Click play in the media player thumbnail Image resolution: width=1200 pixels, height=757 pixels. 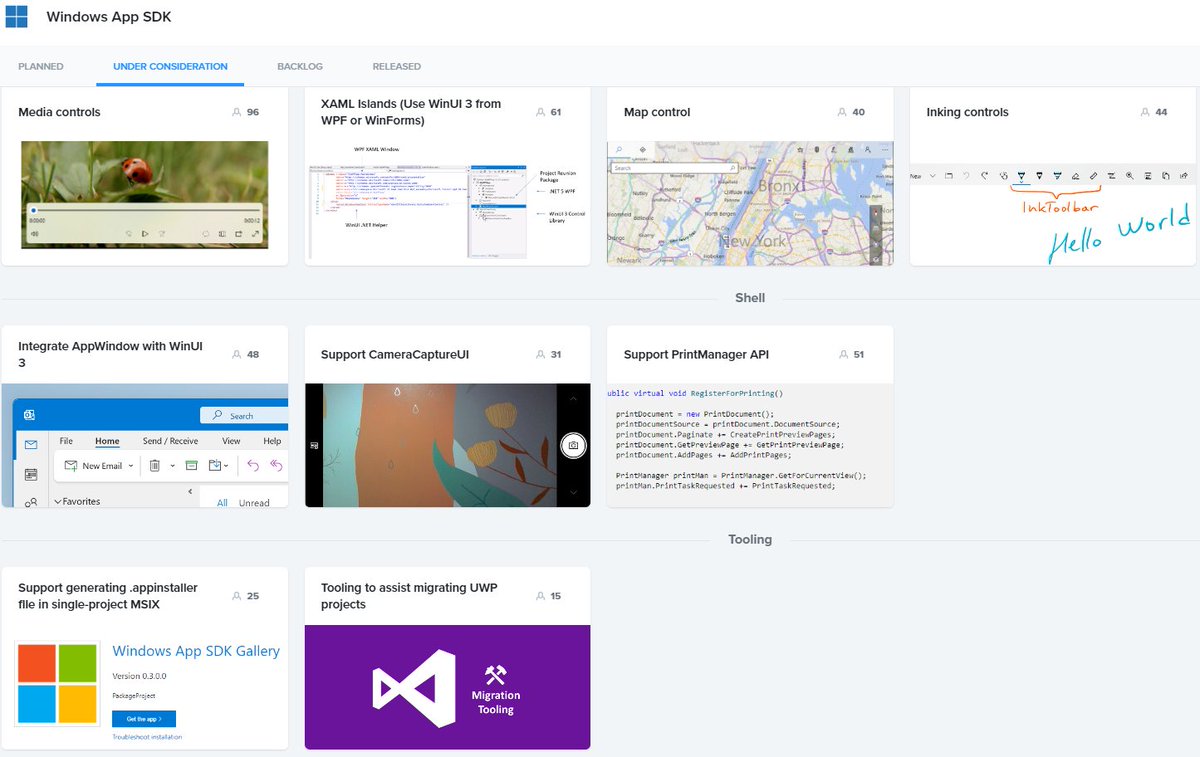tap(145, 234)
